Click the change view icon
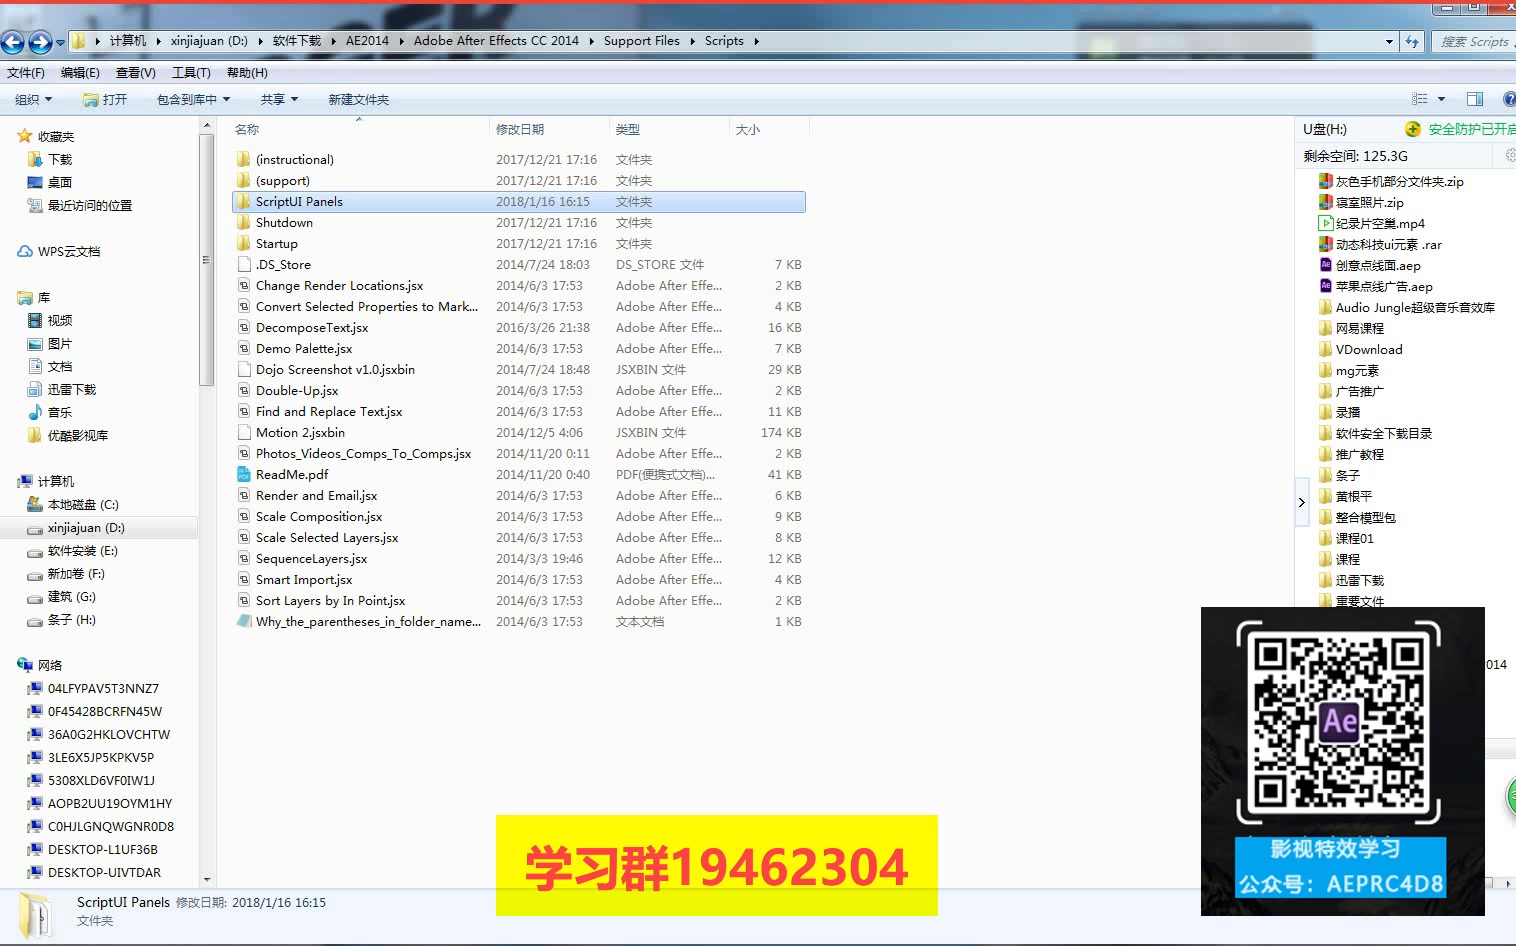Viewport: 1516px width, 946px height. (1419, 99)
